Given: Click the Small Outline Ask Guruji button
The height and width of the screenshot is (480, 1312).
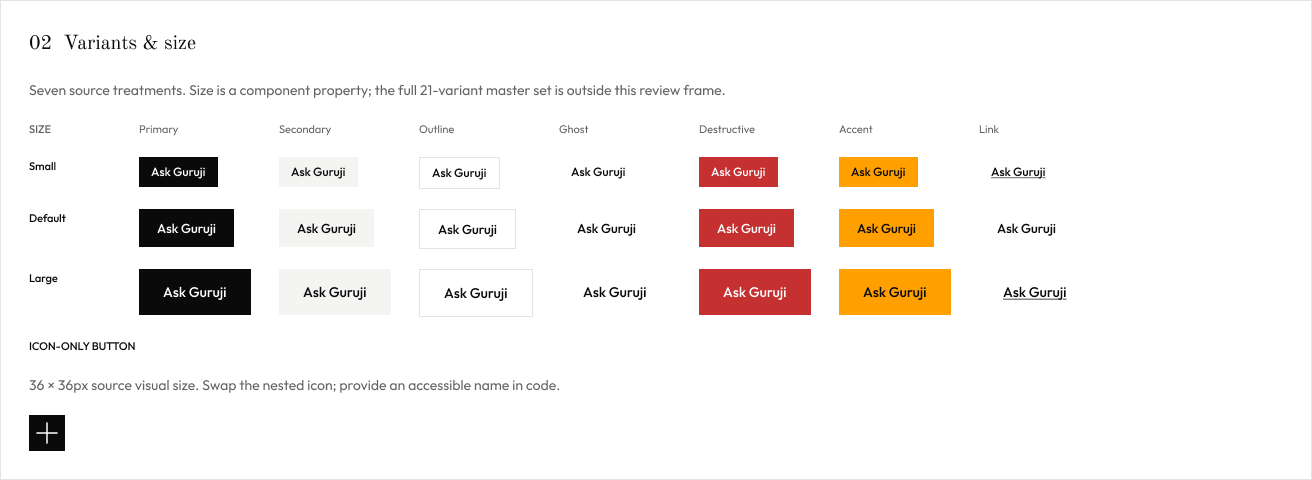Looking at the screenshot, I should (459, 173).
